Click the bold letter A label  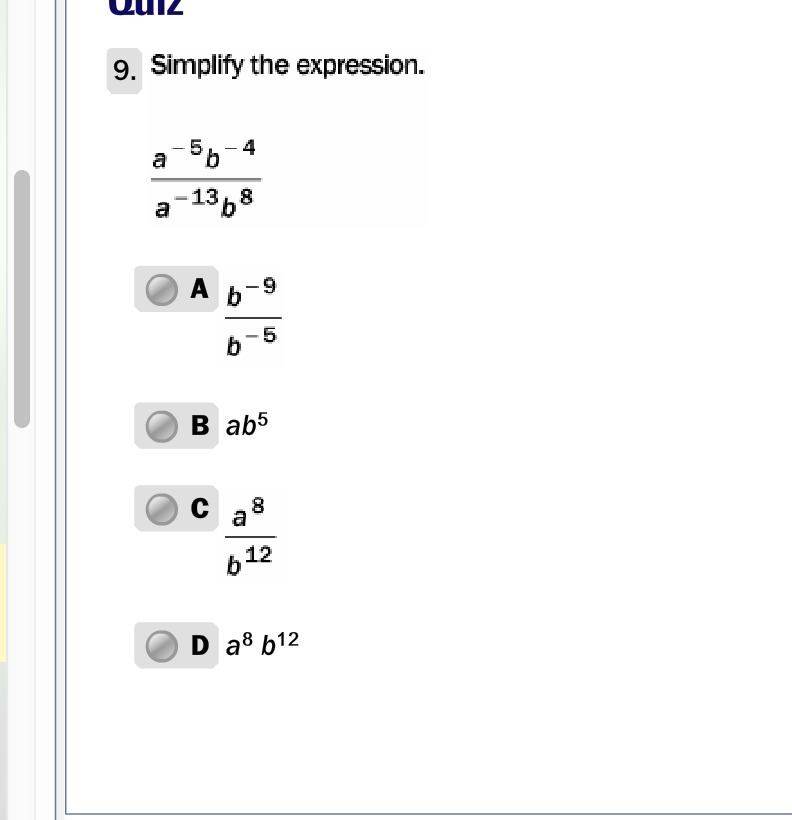(x=199, y=289)
